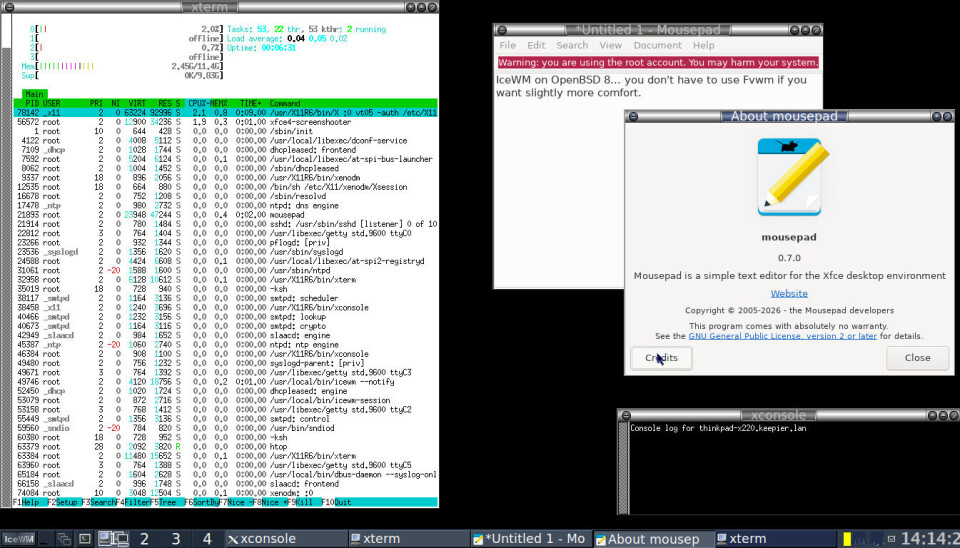Open Mousepad's Help menu

click(x=703, y=45)
